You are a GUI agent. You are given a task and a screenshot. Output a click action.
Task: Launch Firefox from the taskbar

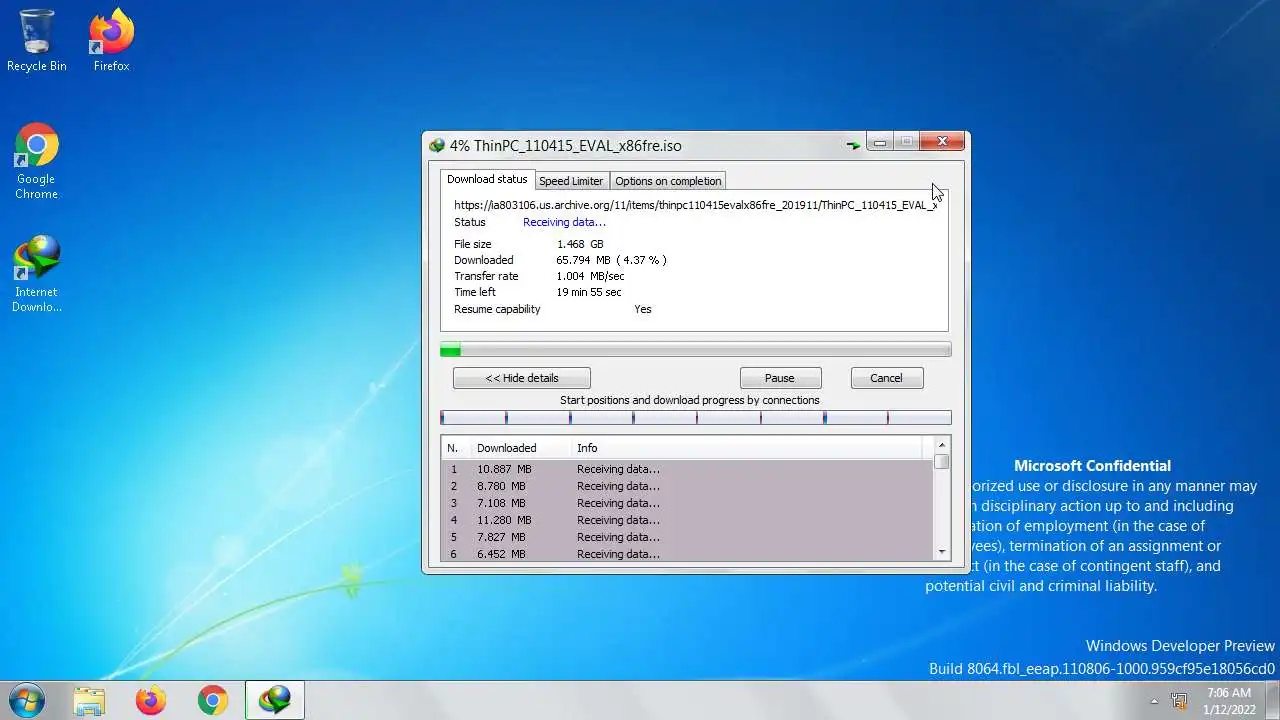tap(151, 700)
